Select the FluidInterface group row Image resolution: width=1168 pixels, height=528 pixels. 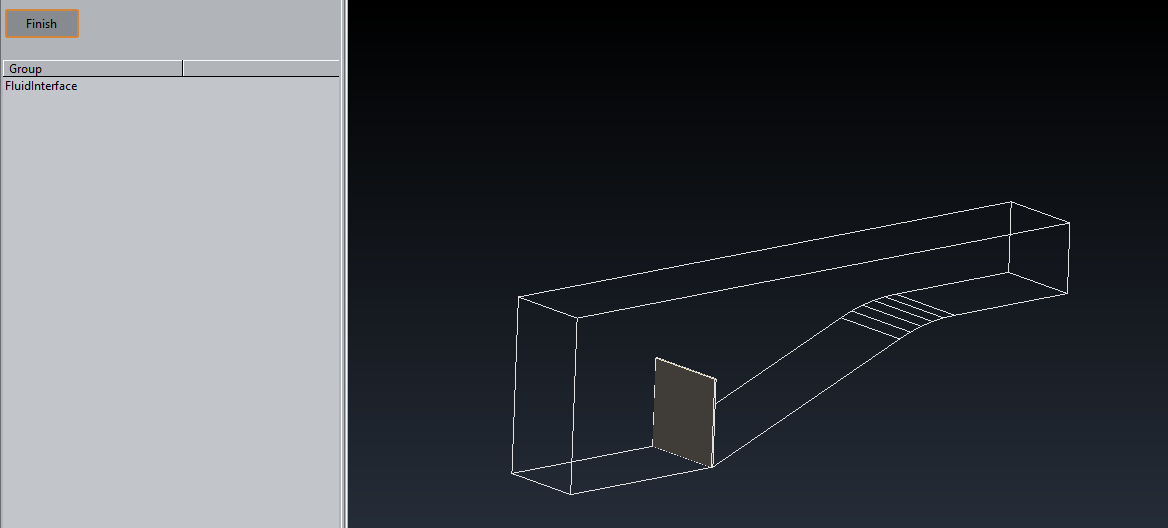[171, 86]
